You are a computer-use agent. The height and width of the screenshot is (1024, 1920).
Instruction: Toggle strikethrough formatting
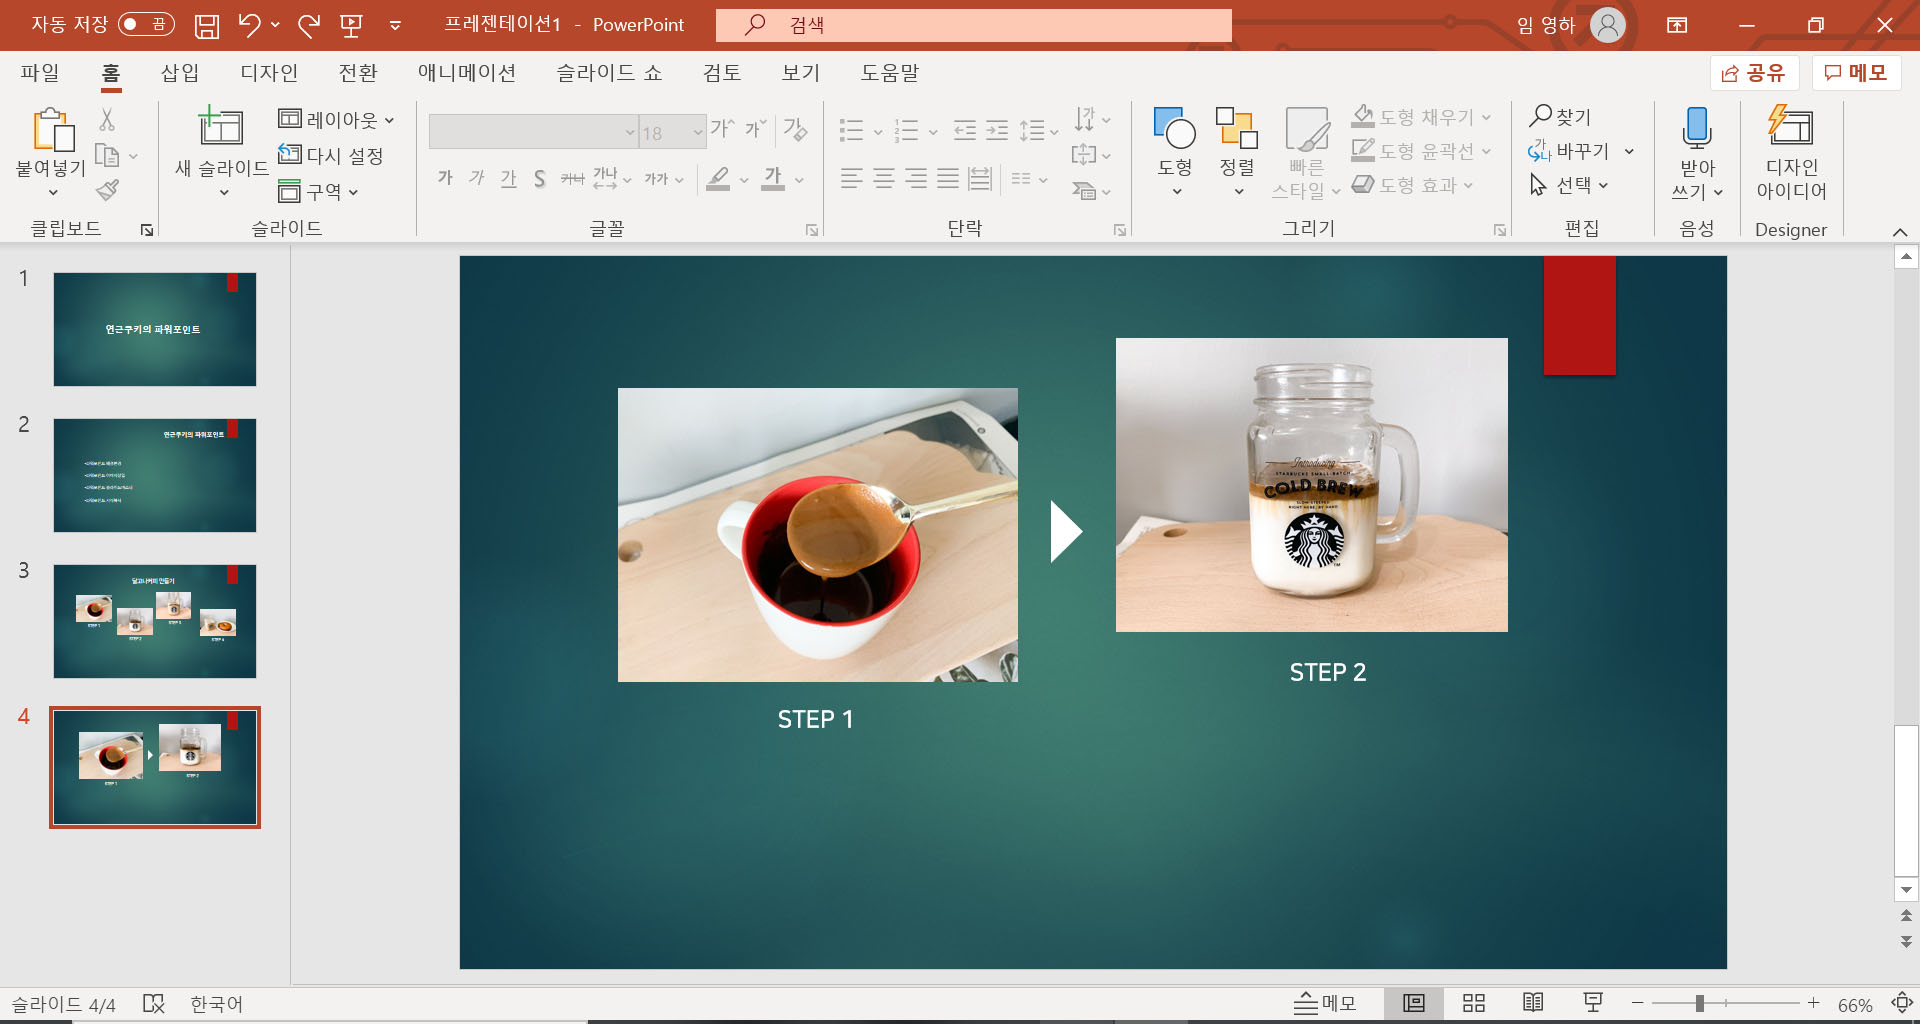click(x=572, y=179)
